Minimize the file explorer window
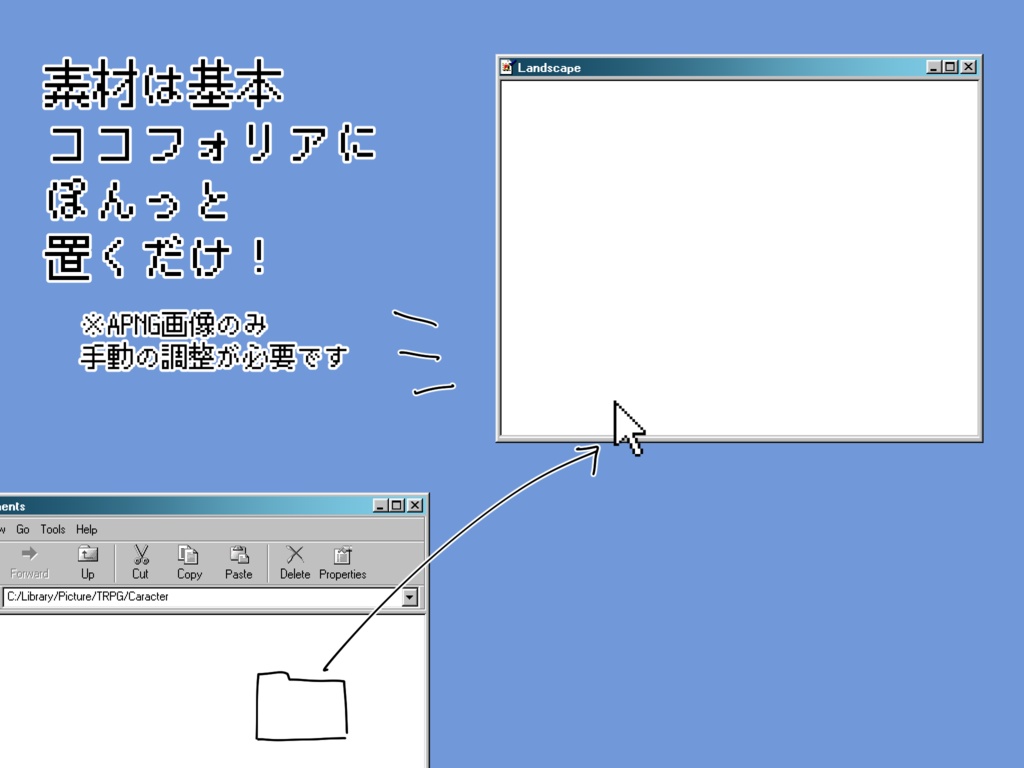This screenshot has width=1024, height=768. pos(380,505)
